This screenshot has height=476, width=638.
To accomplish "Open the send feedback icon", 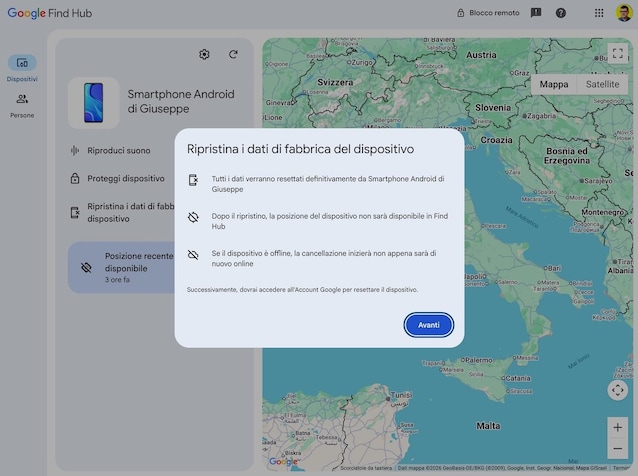I will (x=536, y=13).
